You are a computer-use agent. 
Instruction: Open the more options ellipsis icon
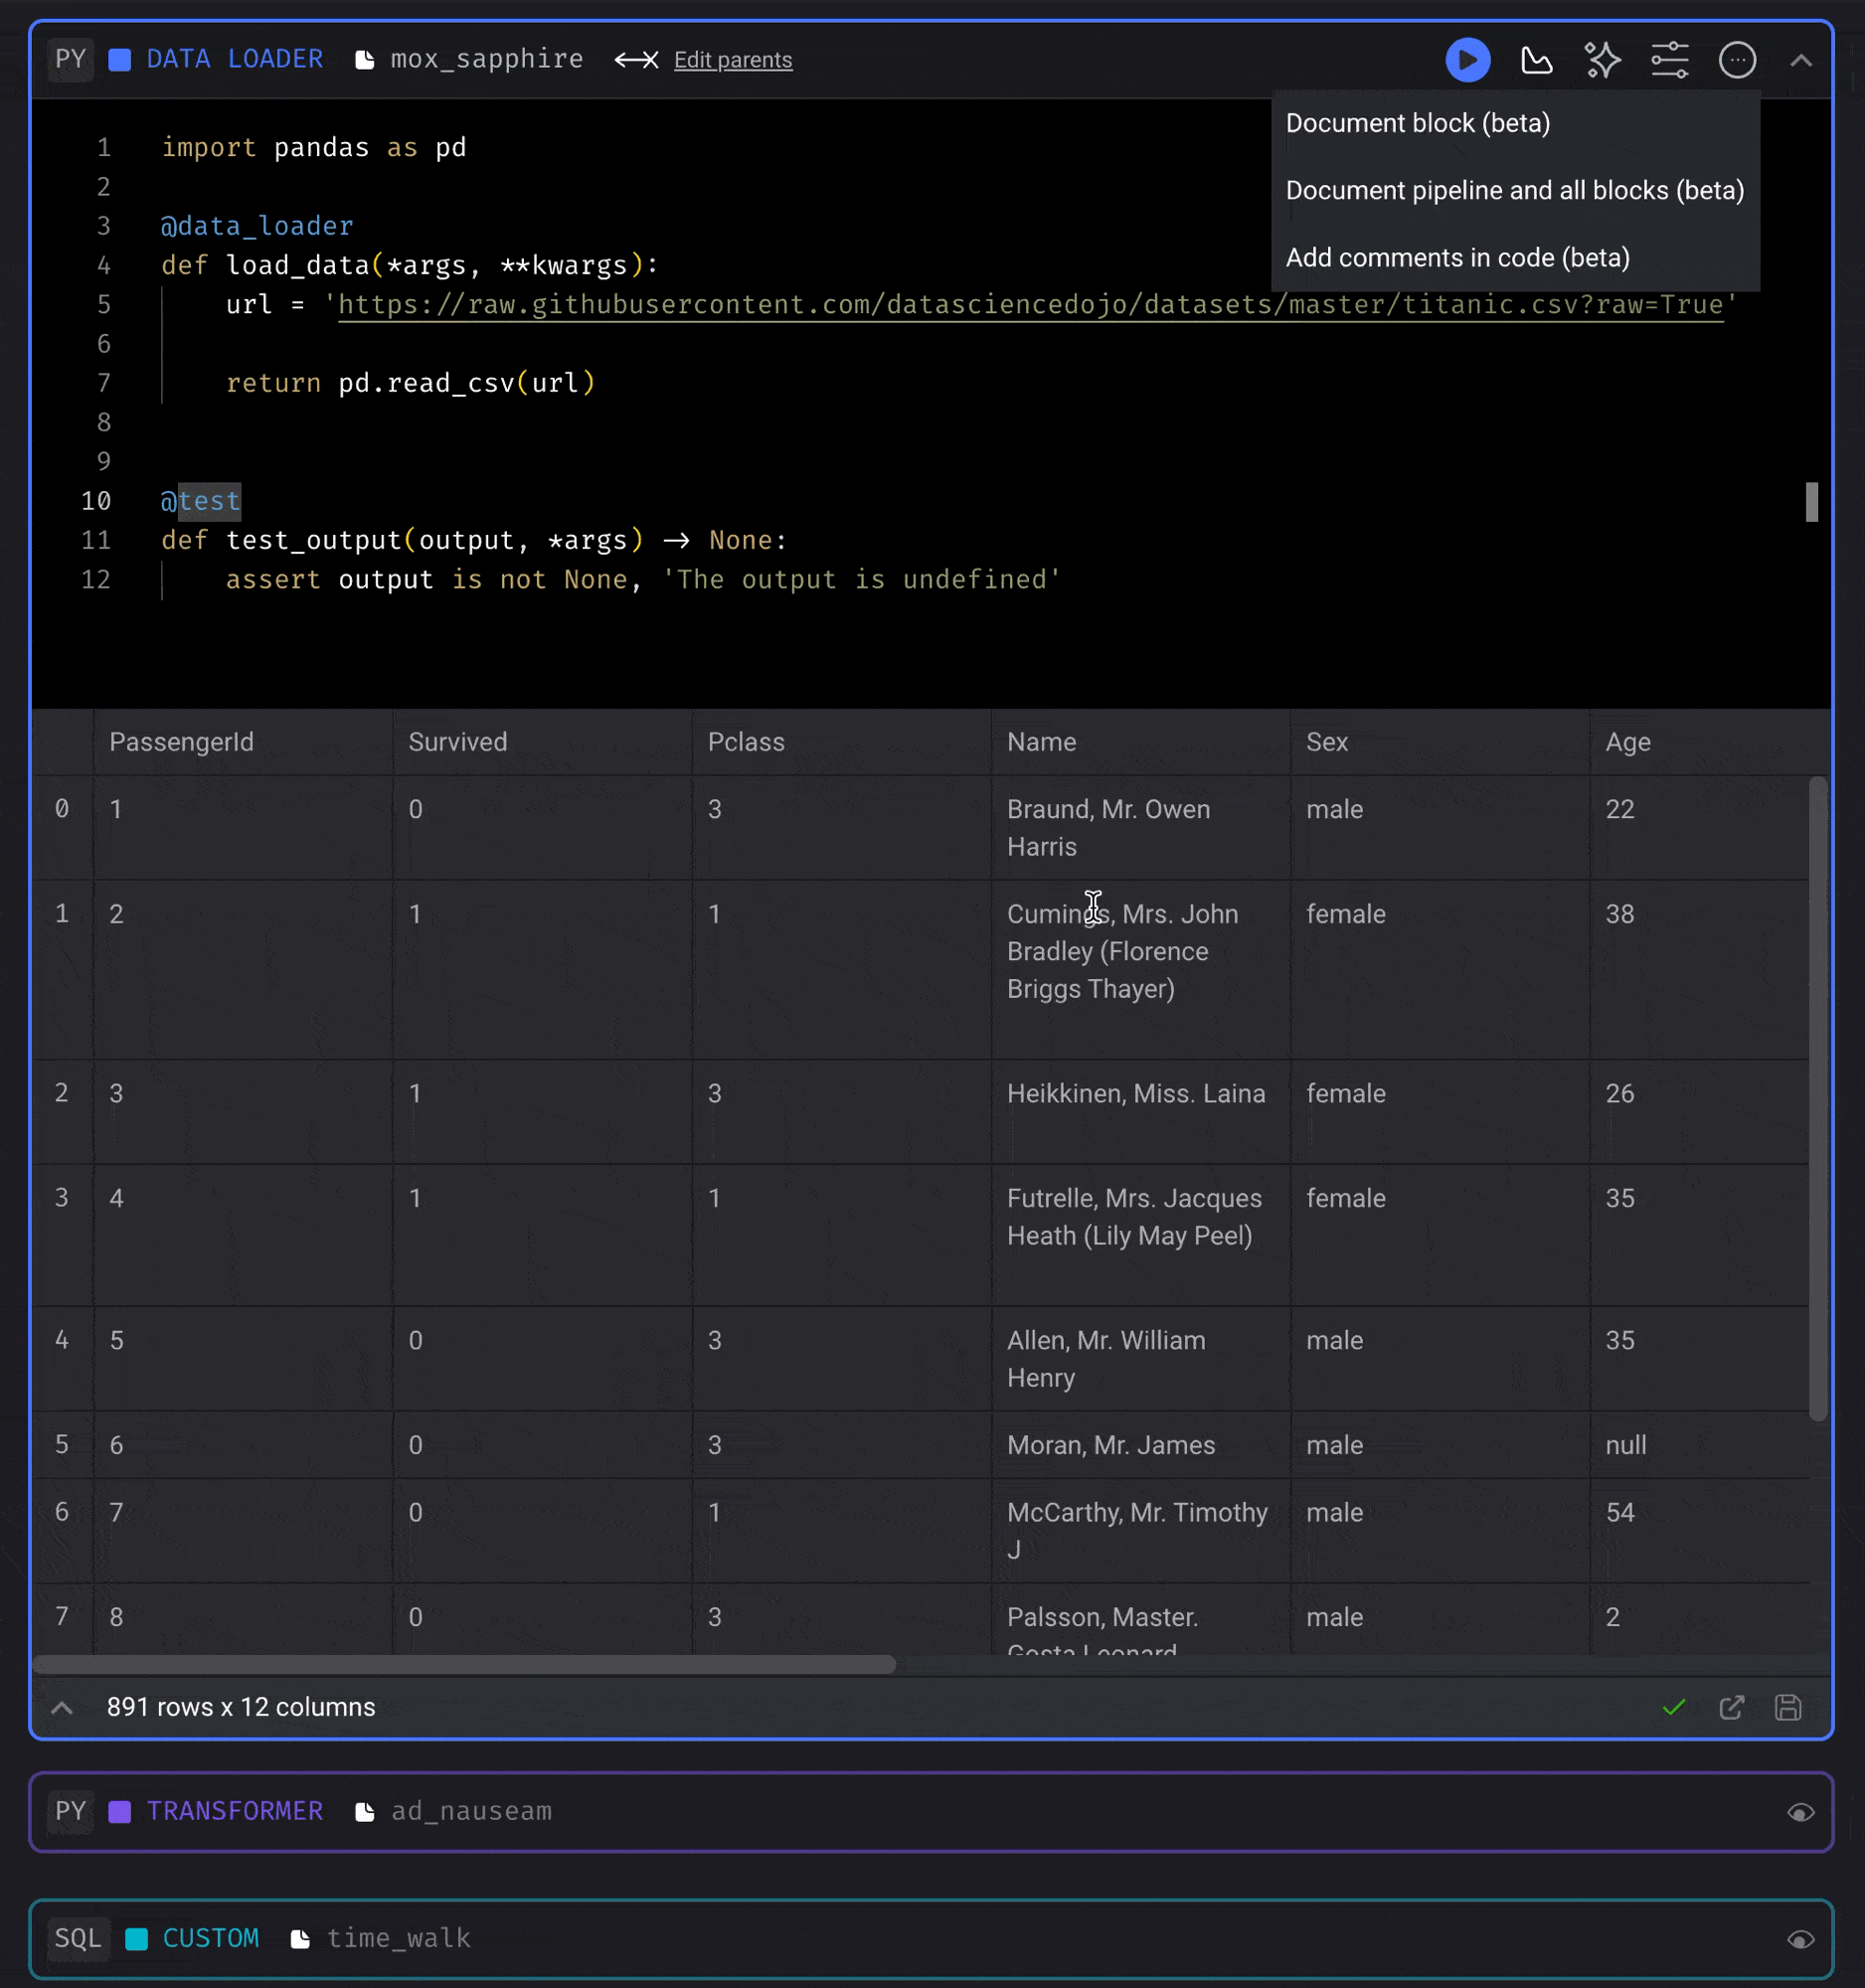coord(1737,60)
